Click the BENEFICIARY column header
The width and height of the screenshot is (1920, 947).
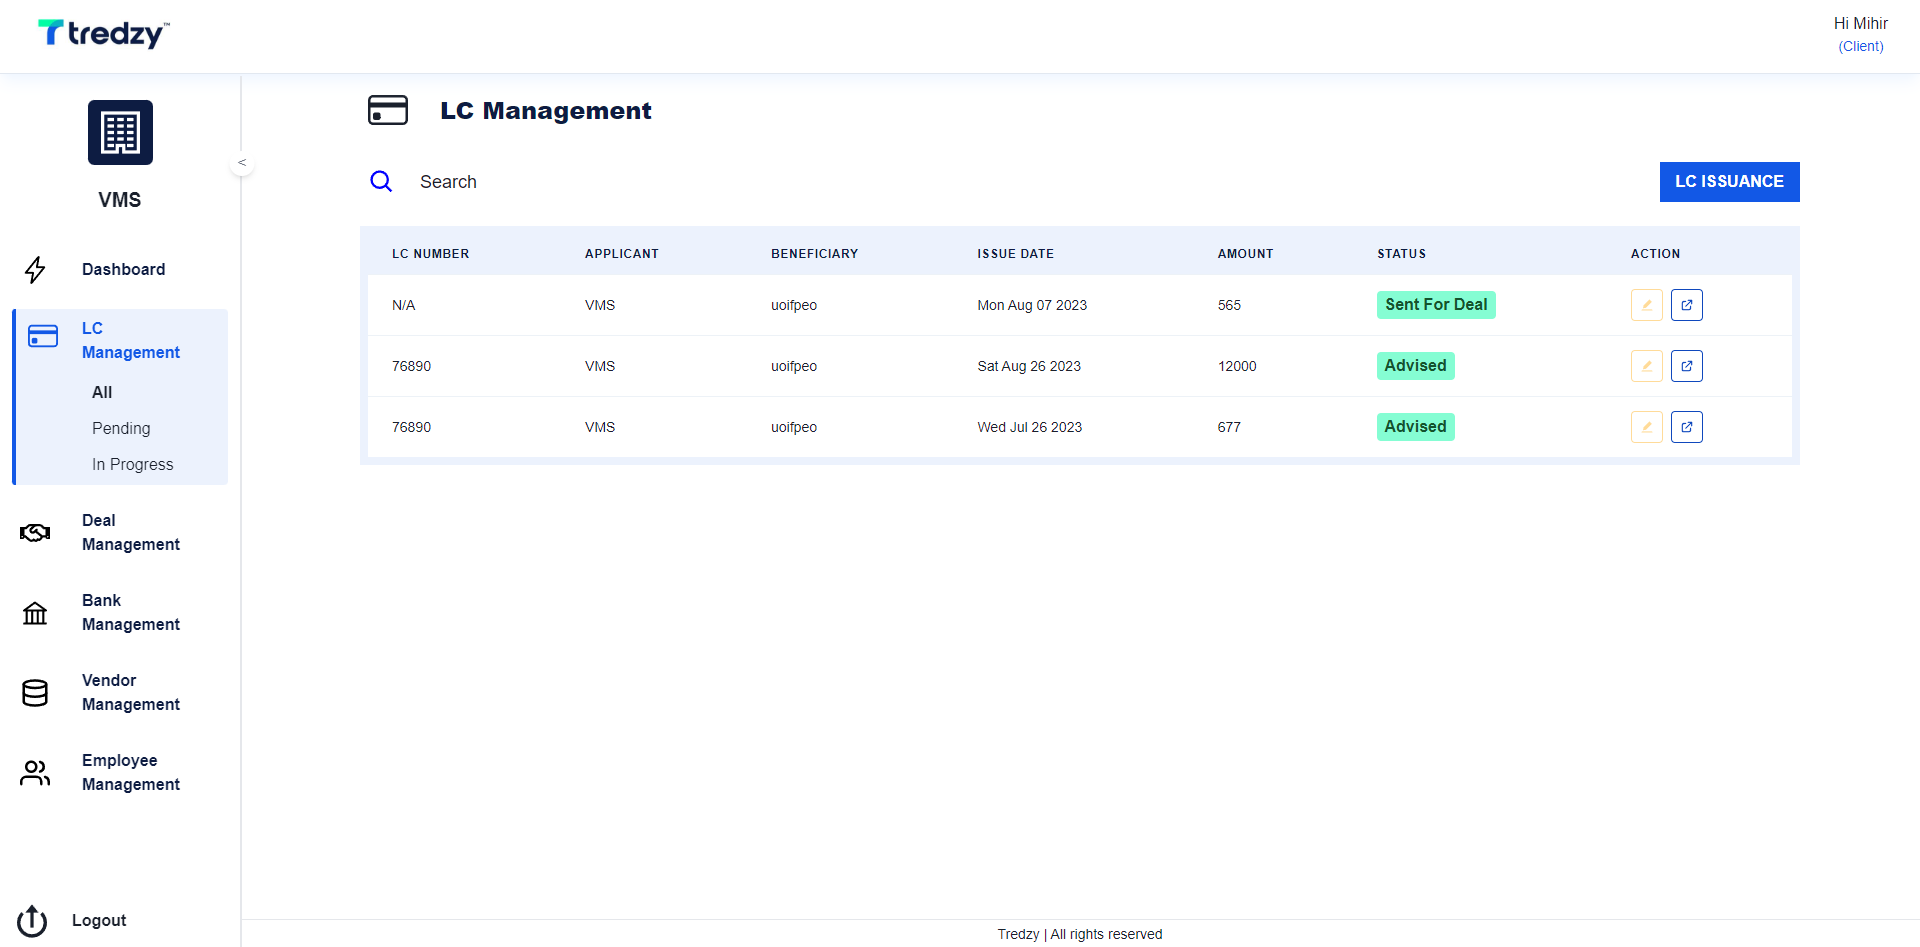coord(815,254)
